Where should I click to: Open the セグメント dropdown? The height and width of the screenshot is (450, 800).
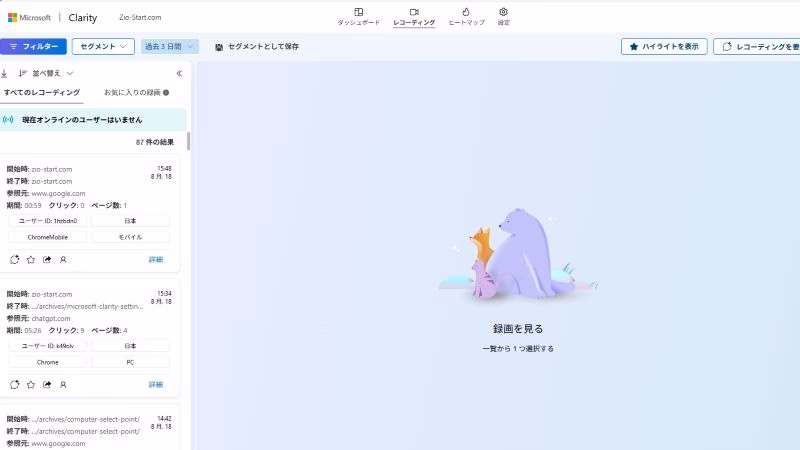click(x=103, y=46)
